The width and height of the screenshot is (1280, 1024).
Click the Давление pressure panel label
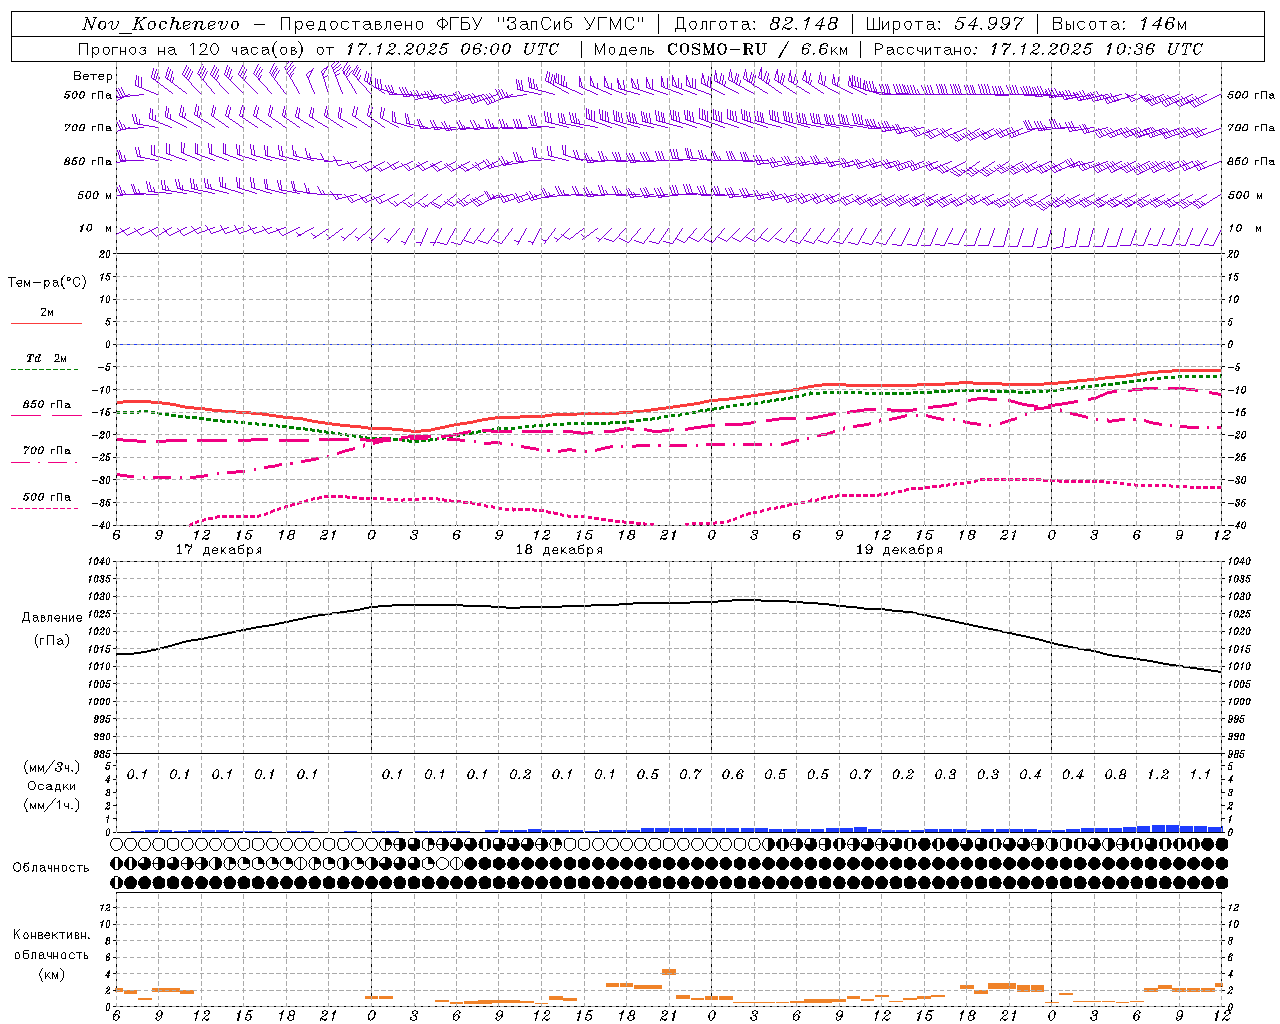[51, 618]
